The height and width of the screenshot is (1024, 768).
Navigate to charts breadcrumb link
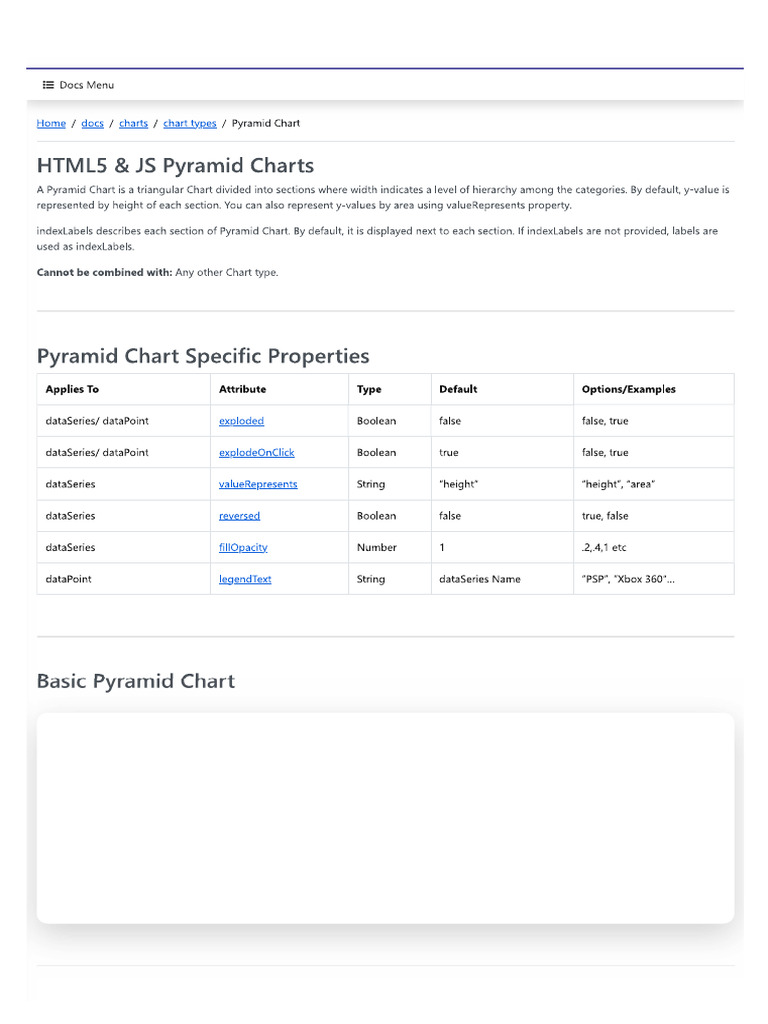133,123
